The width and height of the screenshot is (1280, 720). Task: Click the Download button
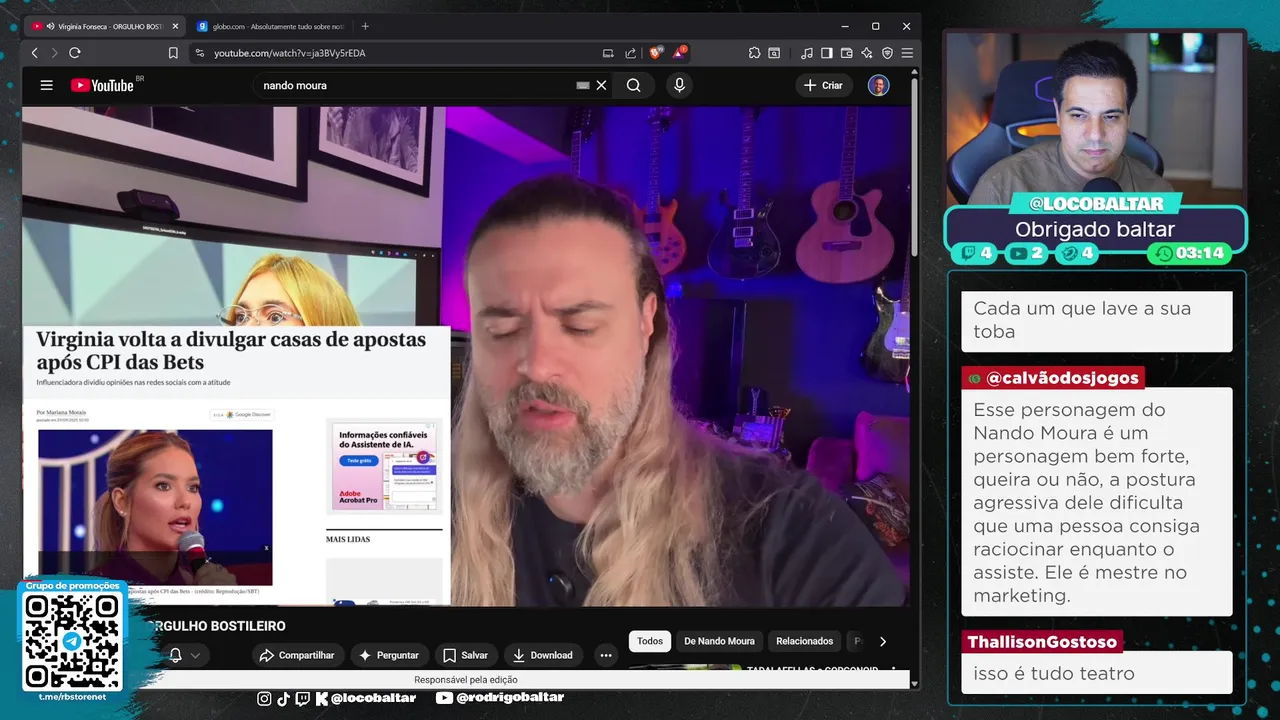(543, 655)
